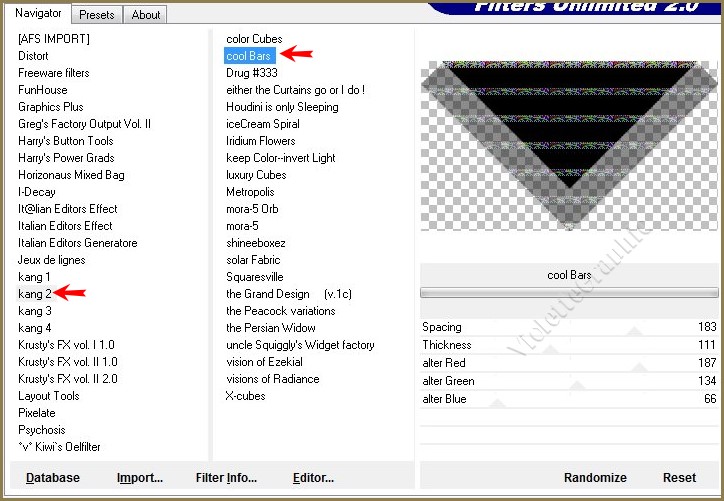Screen dimensions: 724x501
Task: Select the Navigator tab
Action: pos(39,14)
